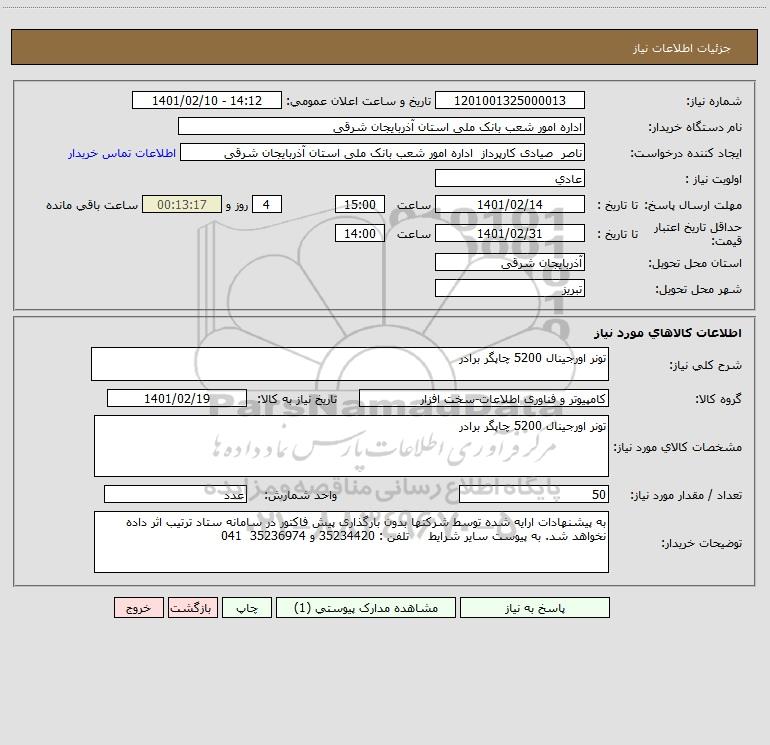Open مشاهده مدارک پیوستی (1) attachments

(366, 607)
